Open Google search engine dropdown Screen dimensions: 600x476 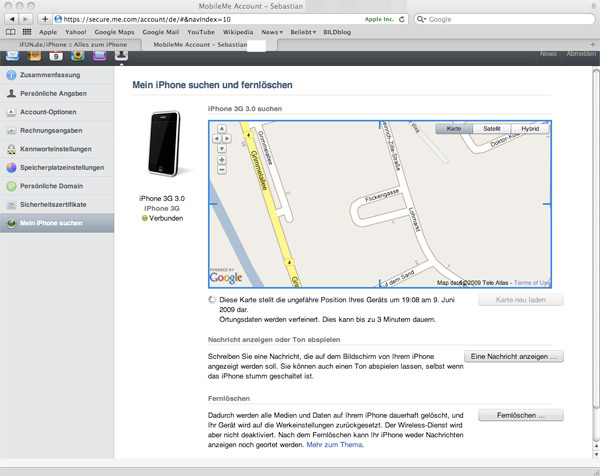(x=421, y=19)
